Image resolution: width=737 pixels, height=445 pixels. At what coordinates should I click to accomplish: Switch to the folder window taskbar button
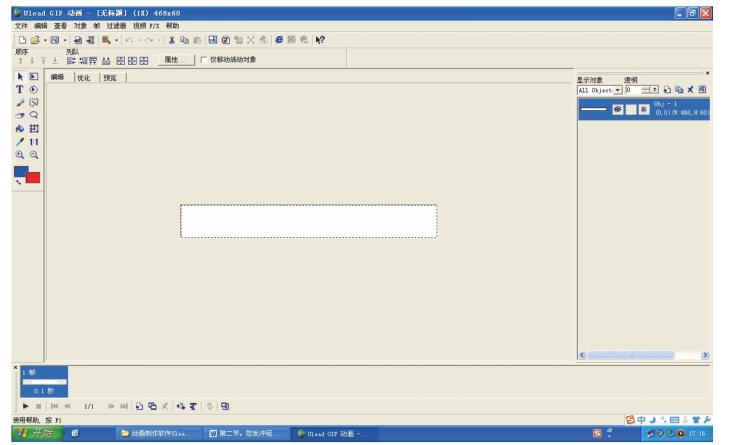tap(159, 433)
